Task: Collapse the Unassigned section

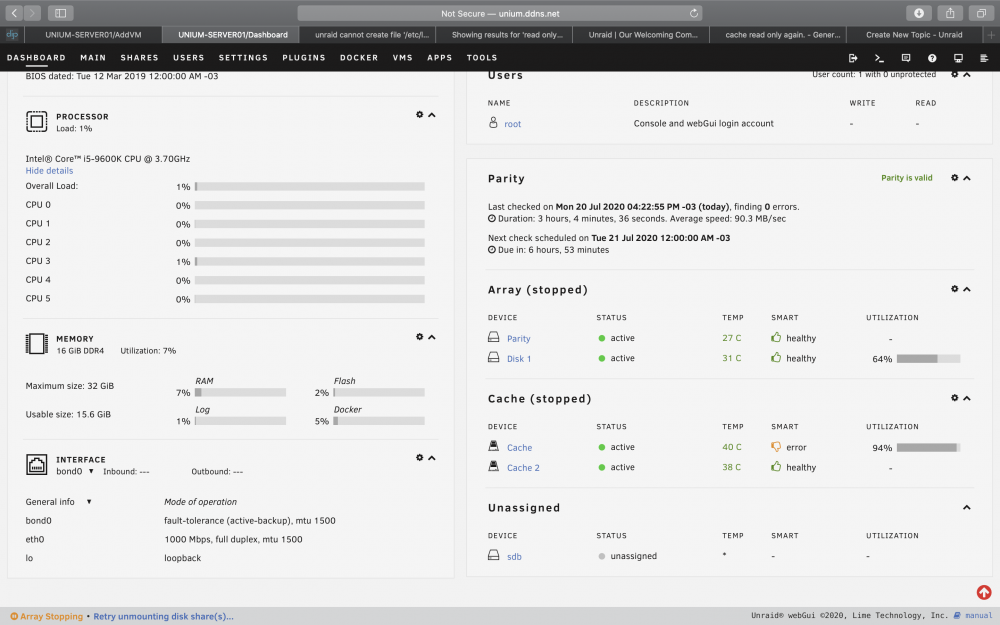Action: point(967,508)
